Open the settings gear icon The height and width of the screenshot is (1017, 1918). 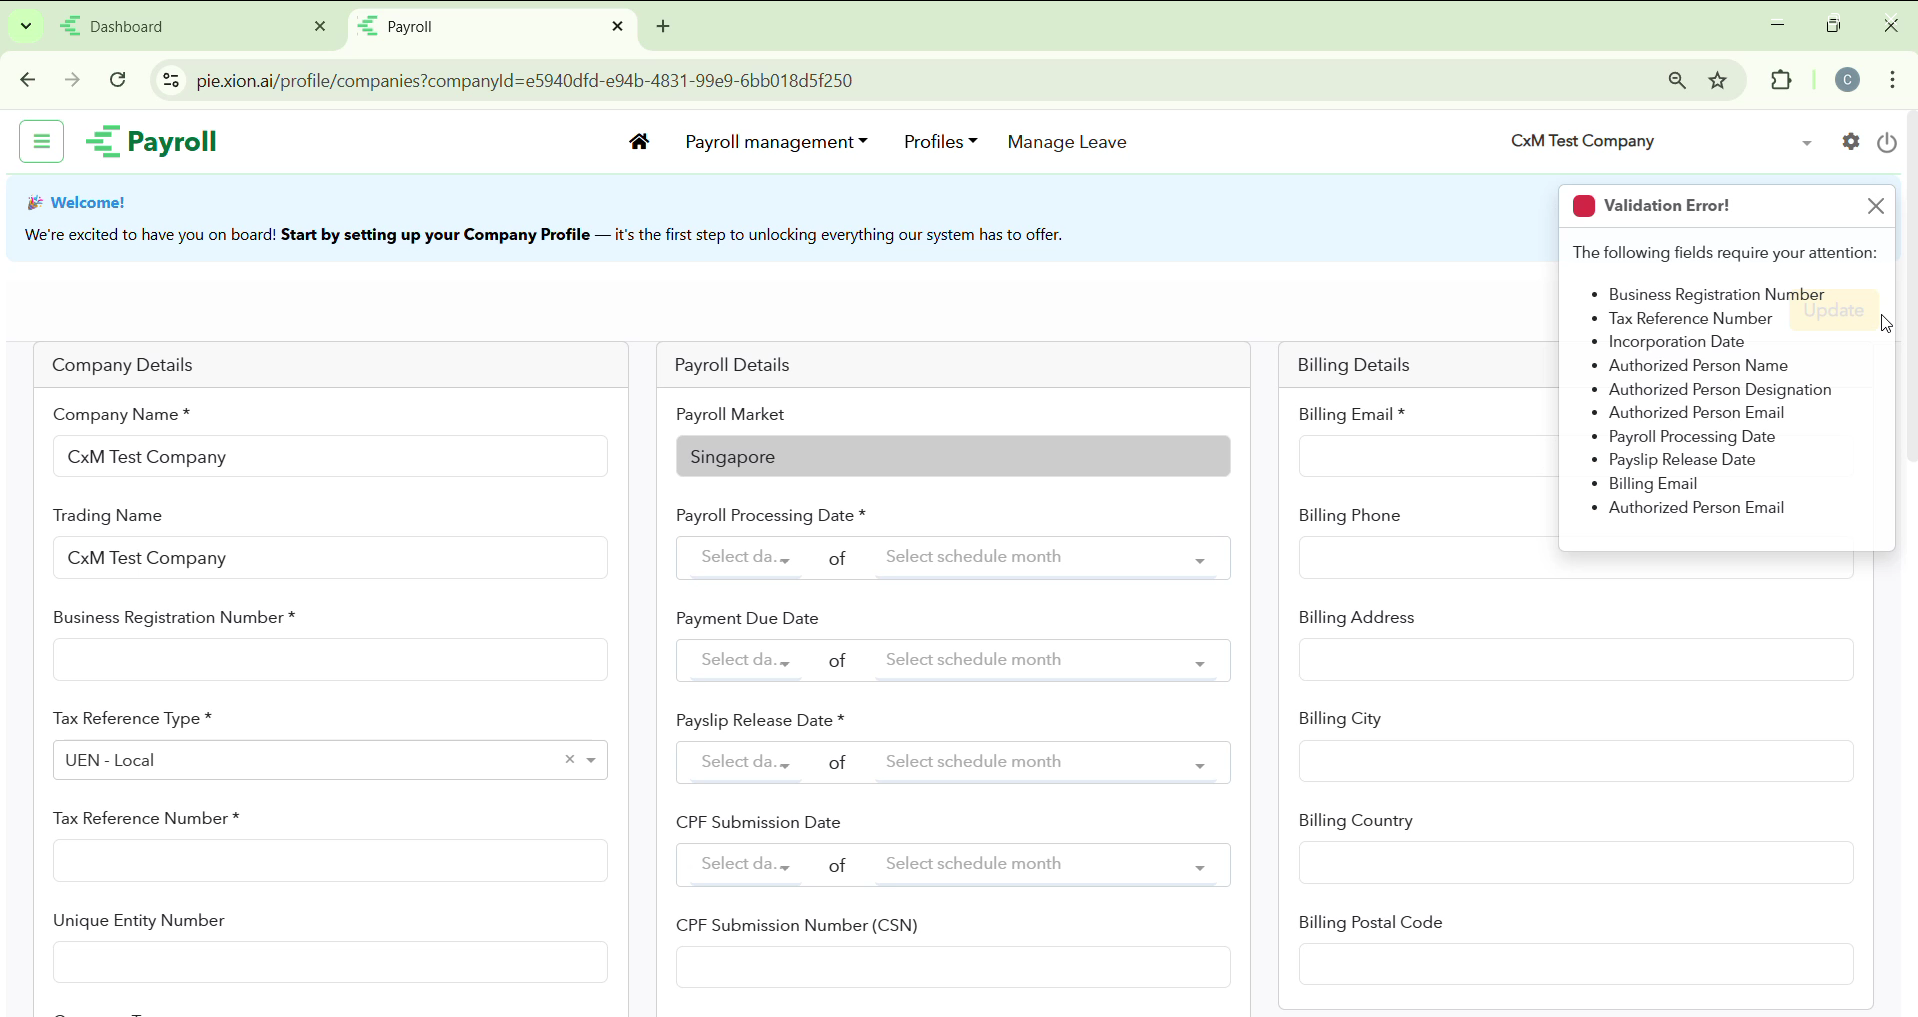[1850, 143]
